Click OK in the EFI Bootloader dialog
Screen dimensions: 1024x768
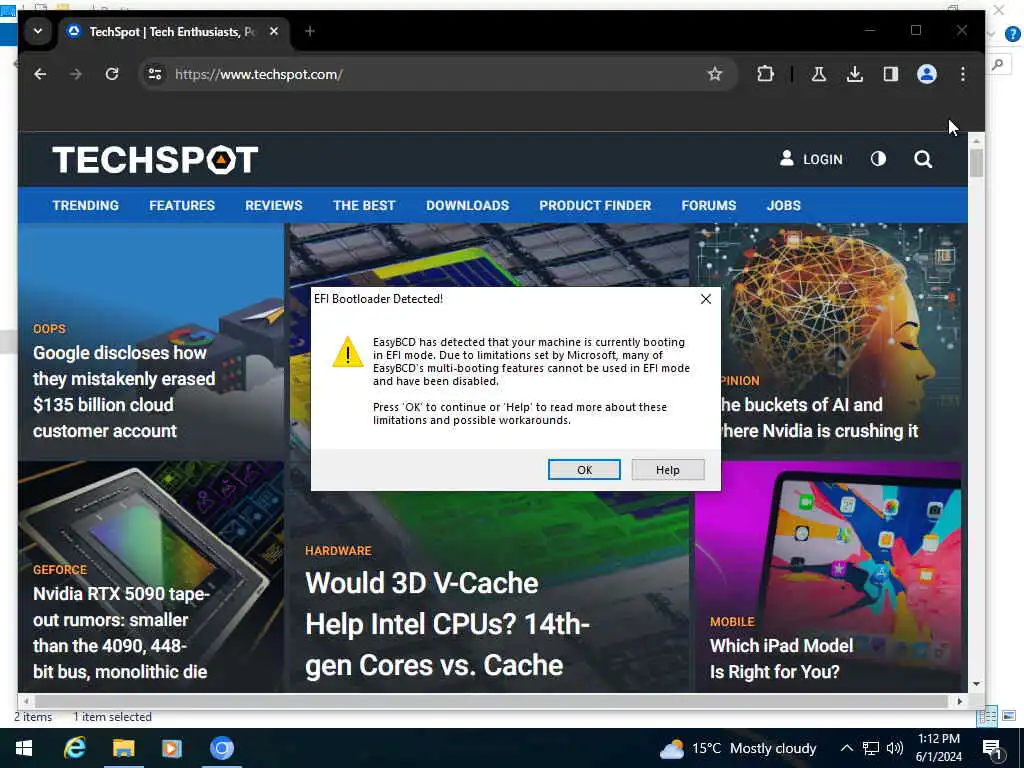[x=584, y=470]
